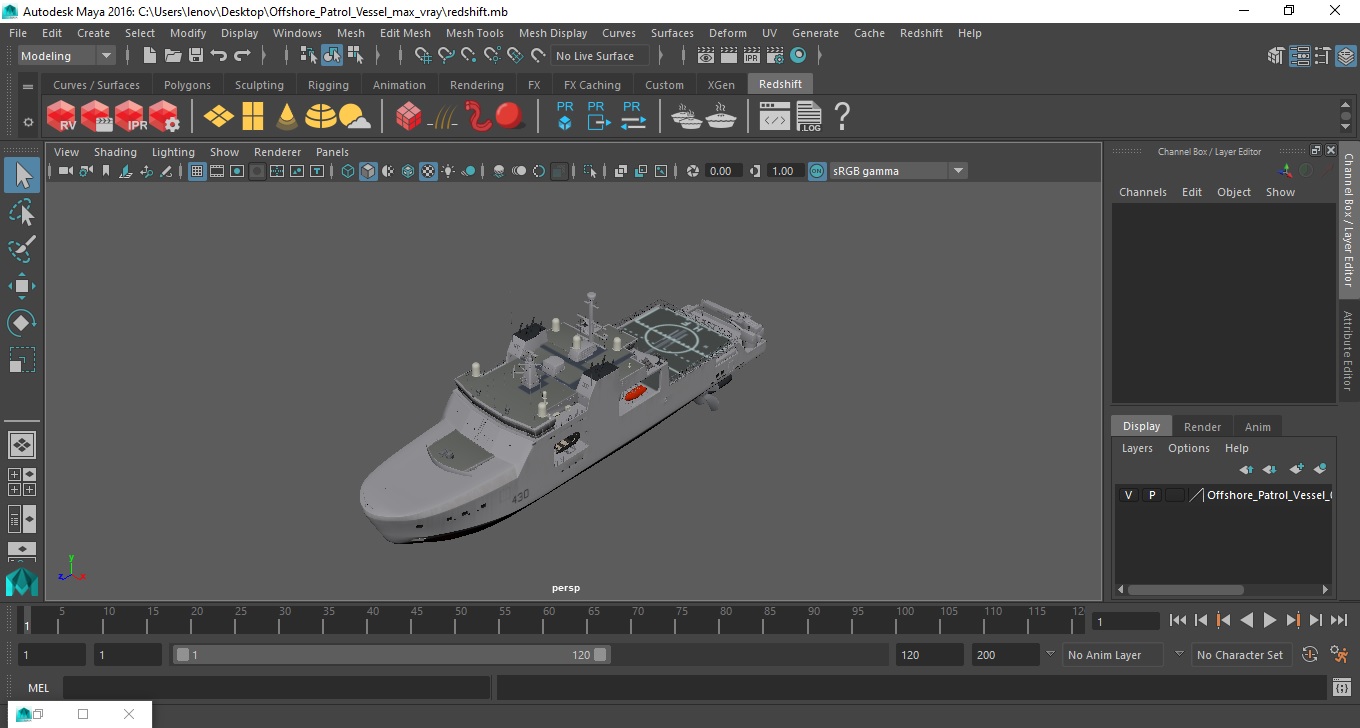Click the first PR proxy shelf icon

[565, 116]
